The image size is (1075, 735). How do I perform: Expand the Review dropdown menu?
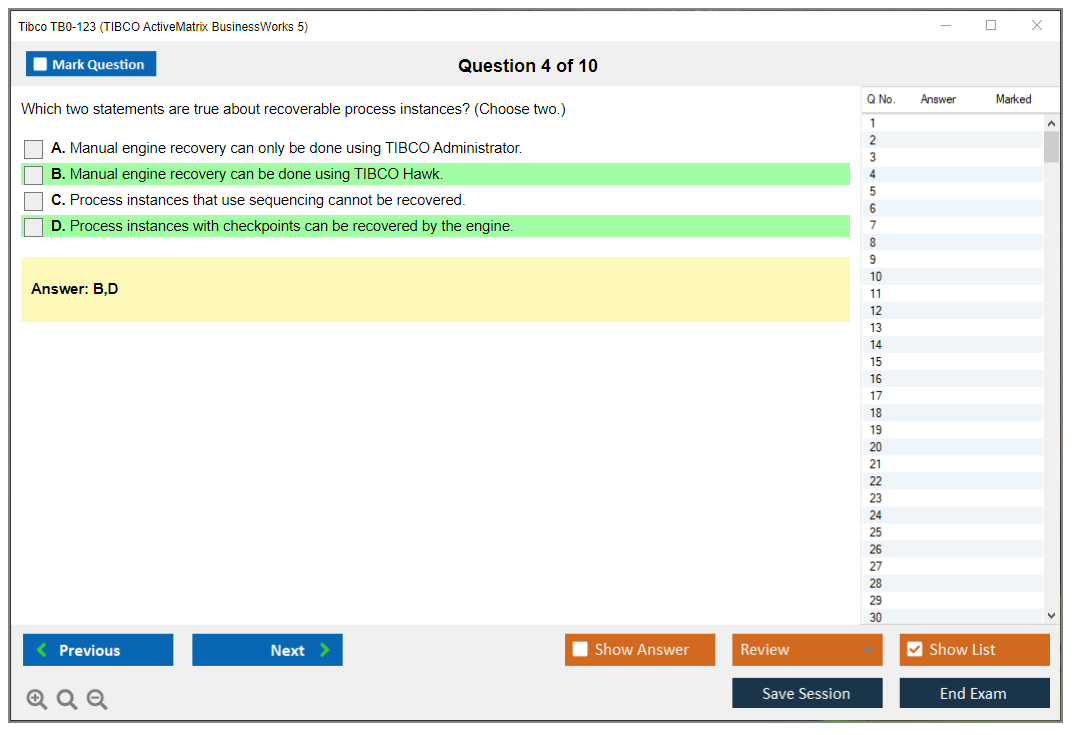pos(866,650)
